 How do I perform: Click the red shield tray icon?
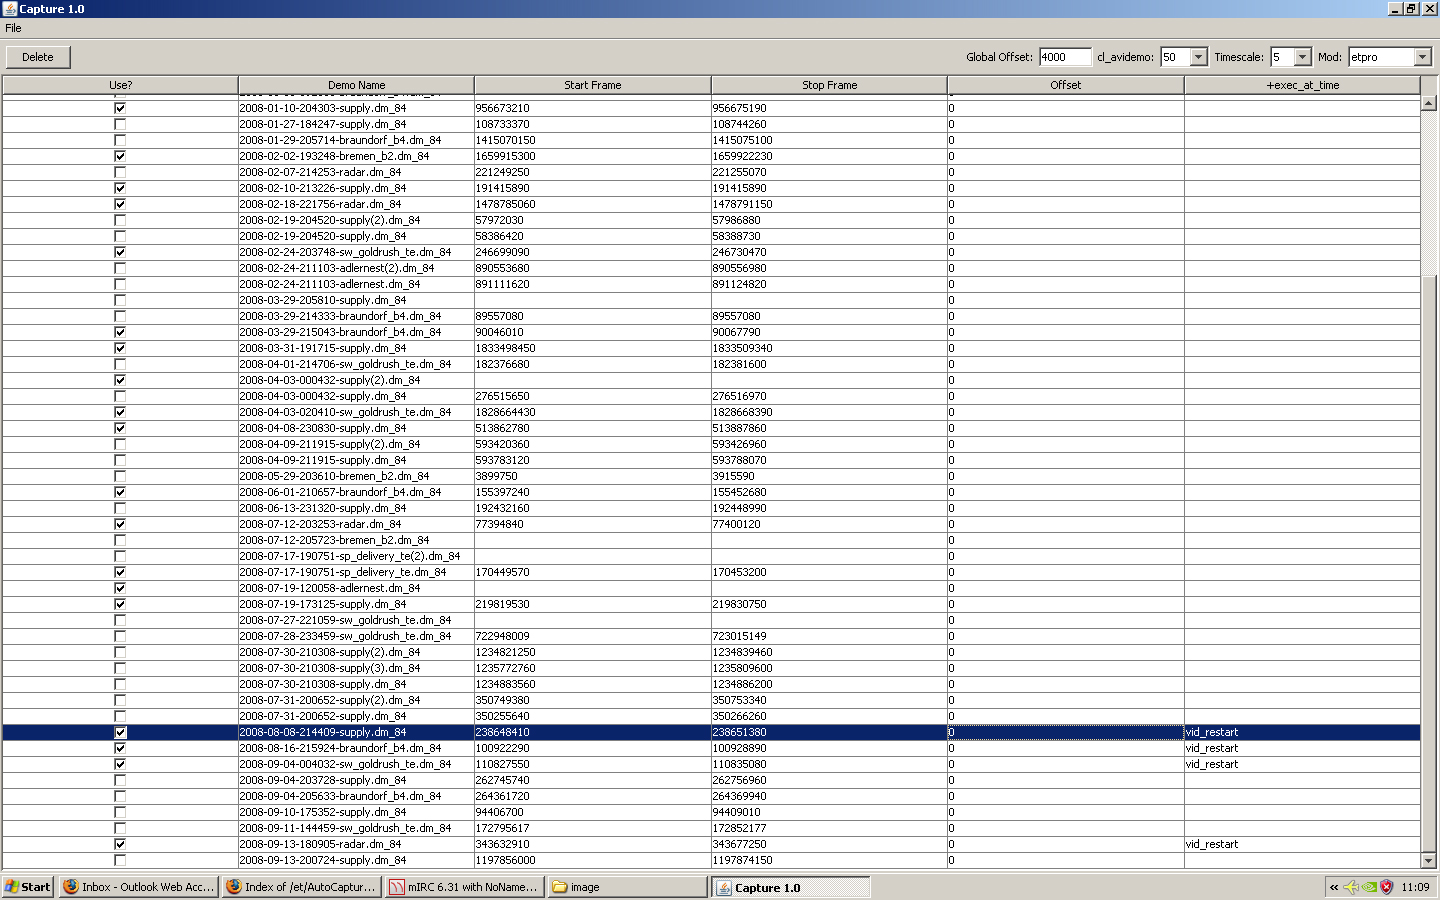pos(1387,887)
